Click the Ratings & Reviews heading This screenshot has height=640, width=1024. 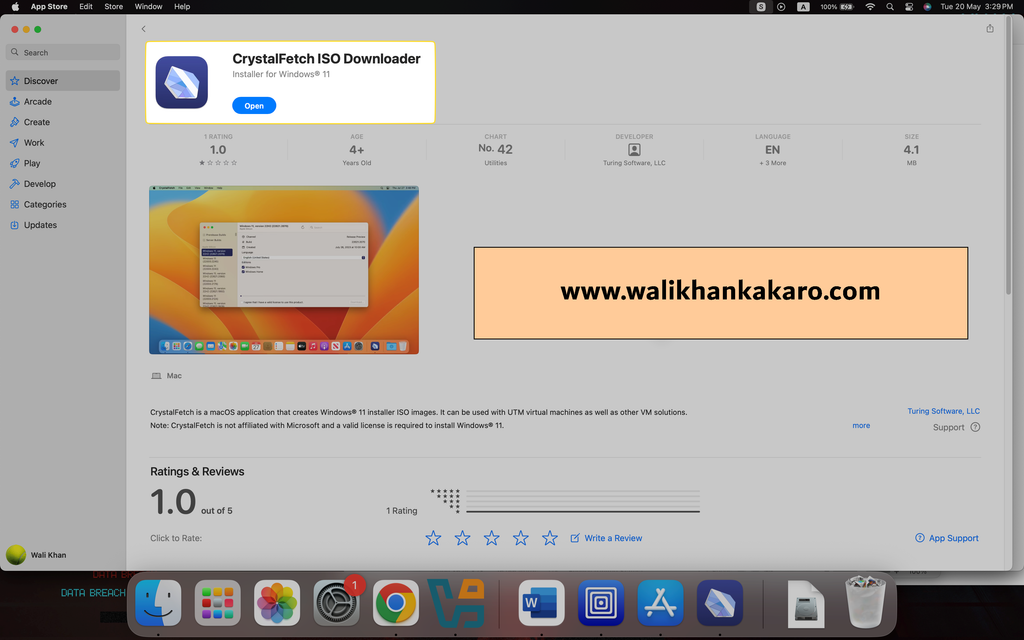coord(197,472)
